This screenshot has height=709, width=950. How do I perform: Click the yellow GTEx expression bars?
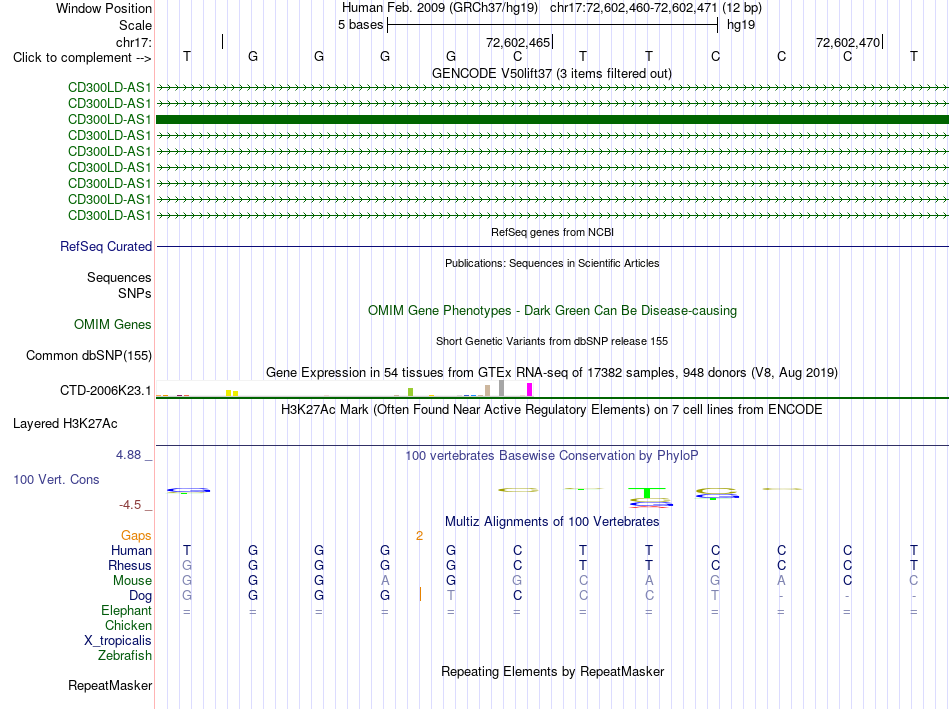coord(232,393)
